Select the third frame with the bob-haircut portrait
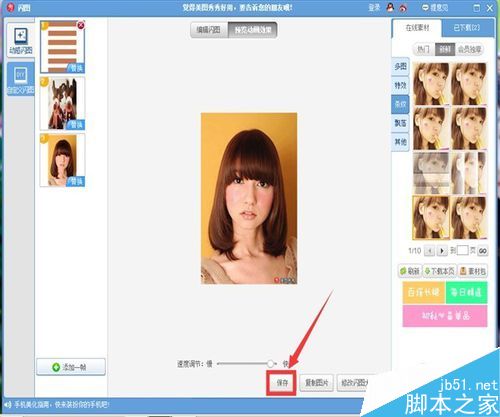 tap(62, 160)
